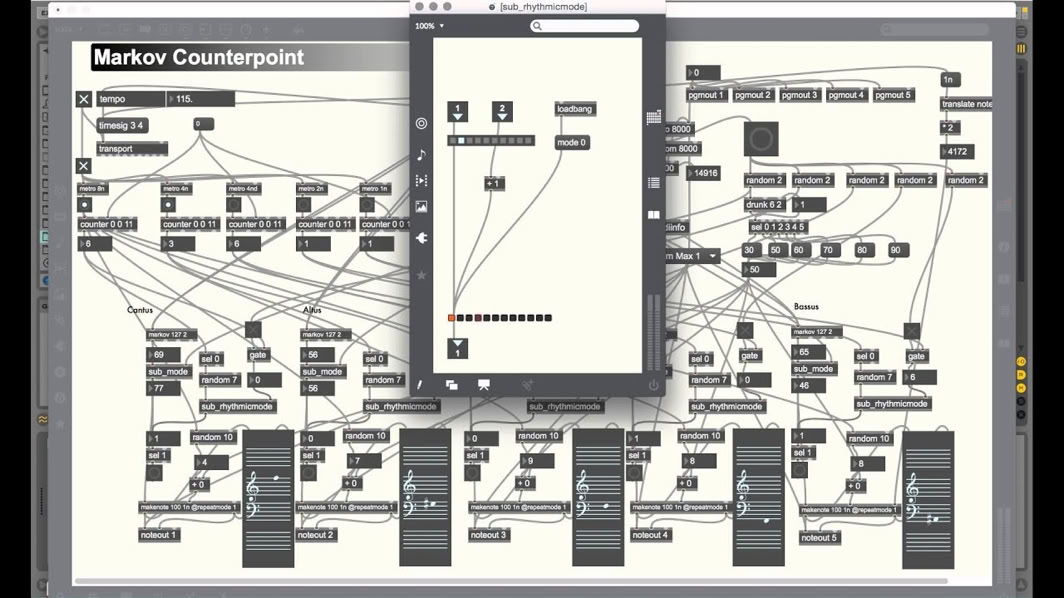Open the plug-in browser icon in sidebar
The height and width of the screenshot is (598, 1064).
point(421,238)
